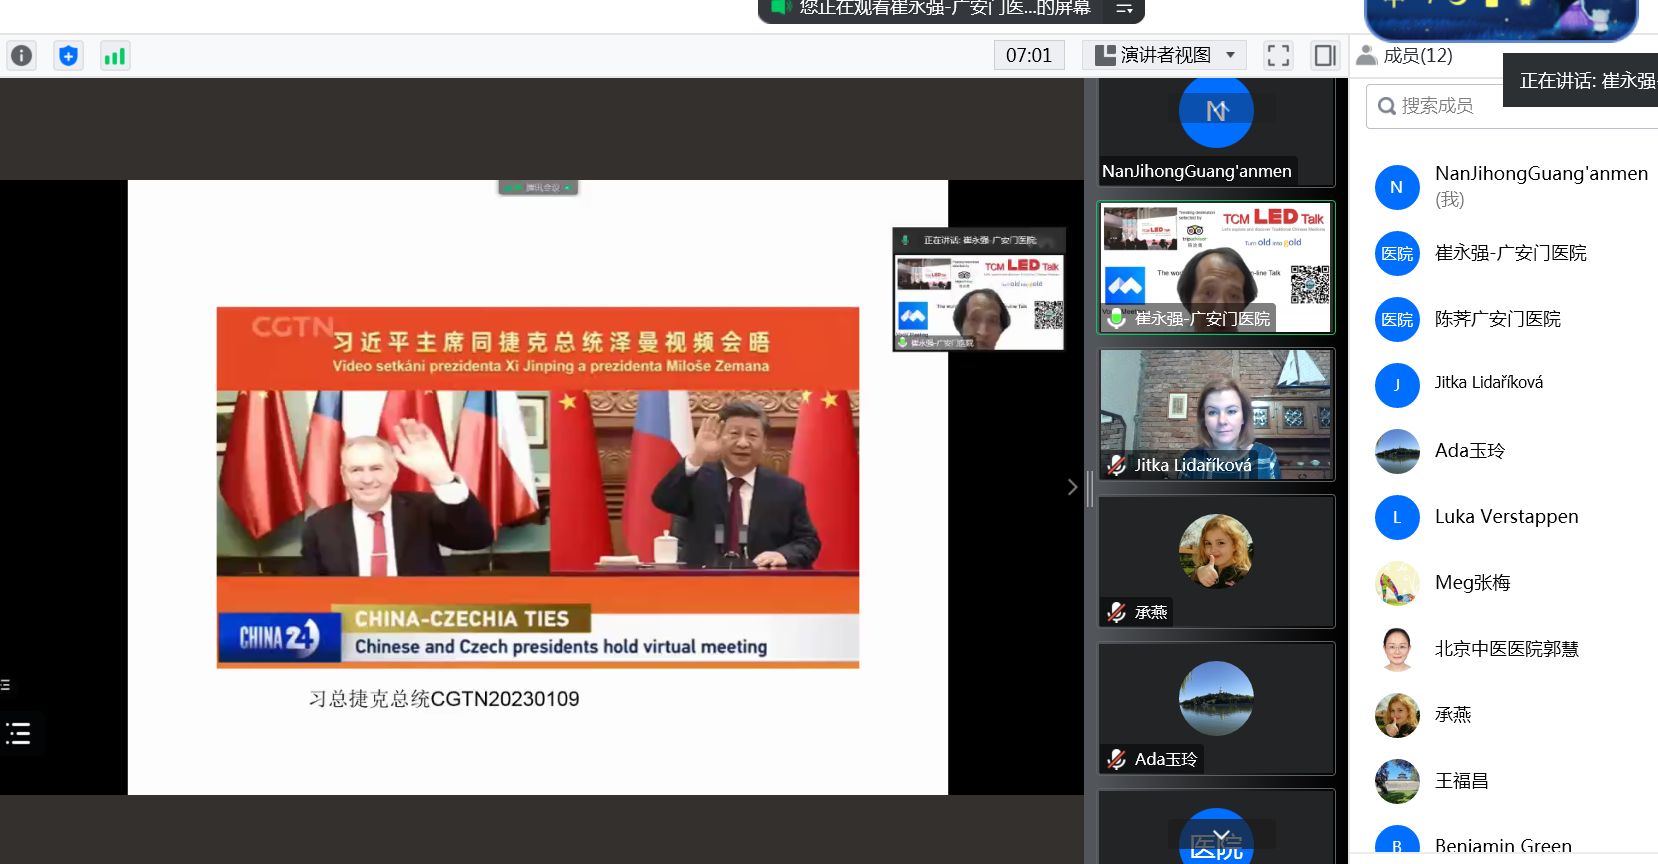Click the floating speaker preview window
1658x864 pixels.
(979, 289)
